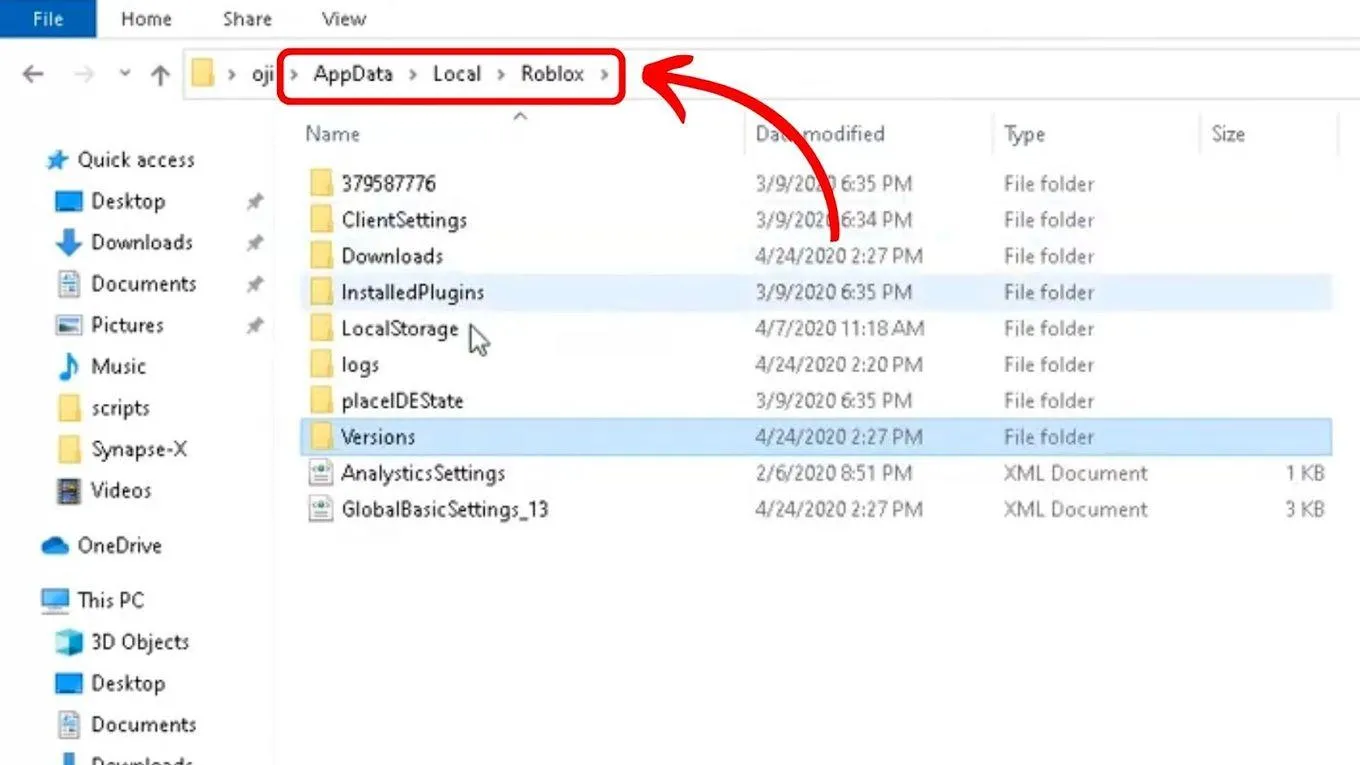Image resolution: width=1360 pixels, height=765 pixels.
Task: Open the recent locations dropdown arrow
Action: point(125,74)
